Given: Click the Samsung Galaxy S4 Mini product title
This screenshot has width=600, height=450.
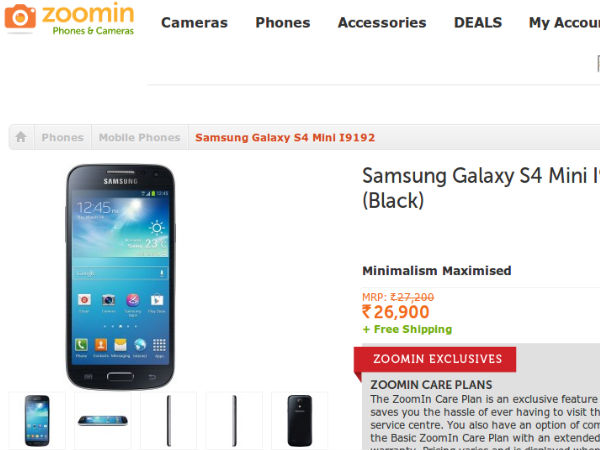Looking at the screenshot, I should pos(481,188).
